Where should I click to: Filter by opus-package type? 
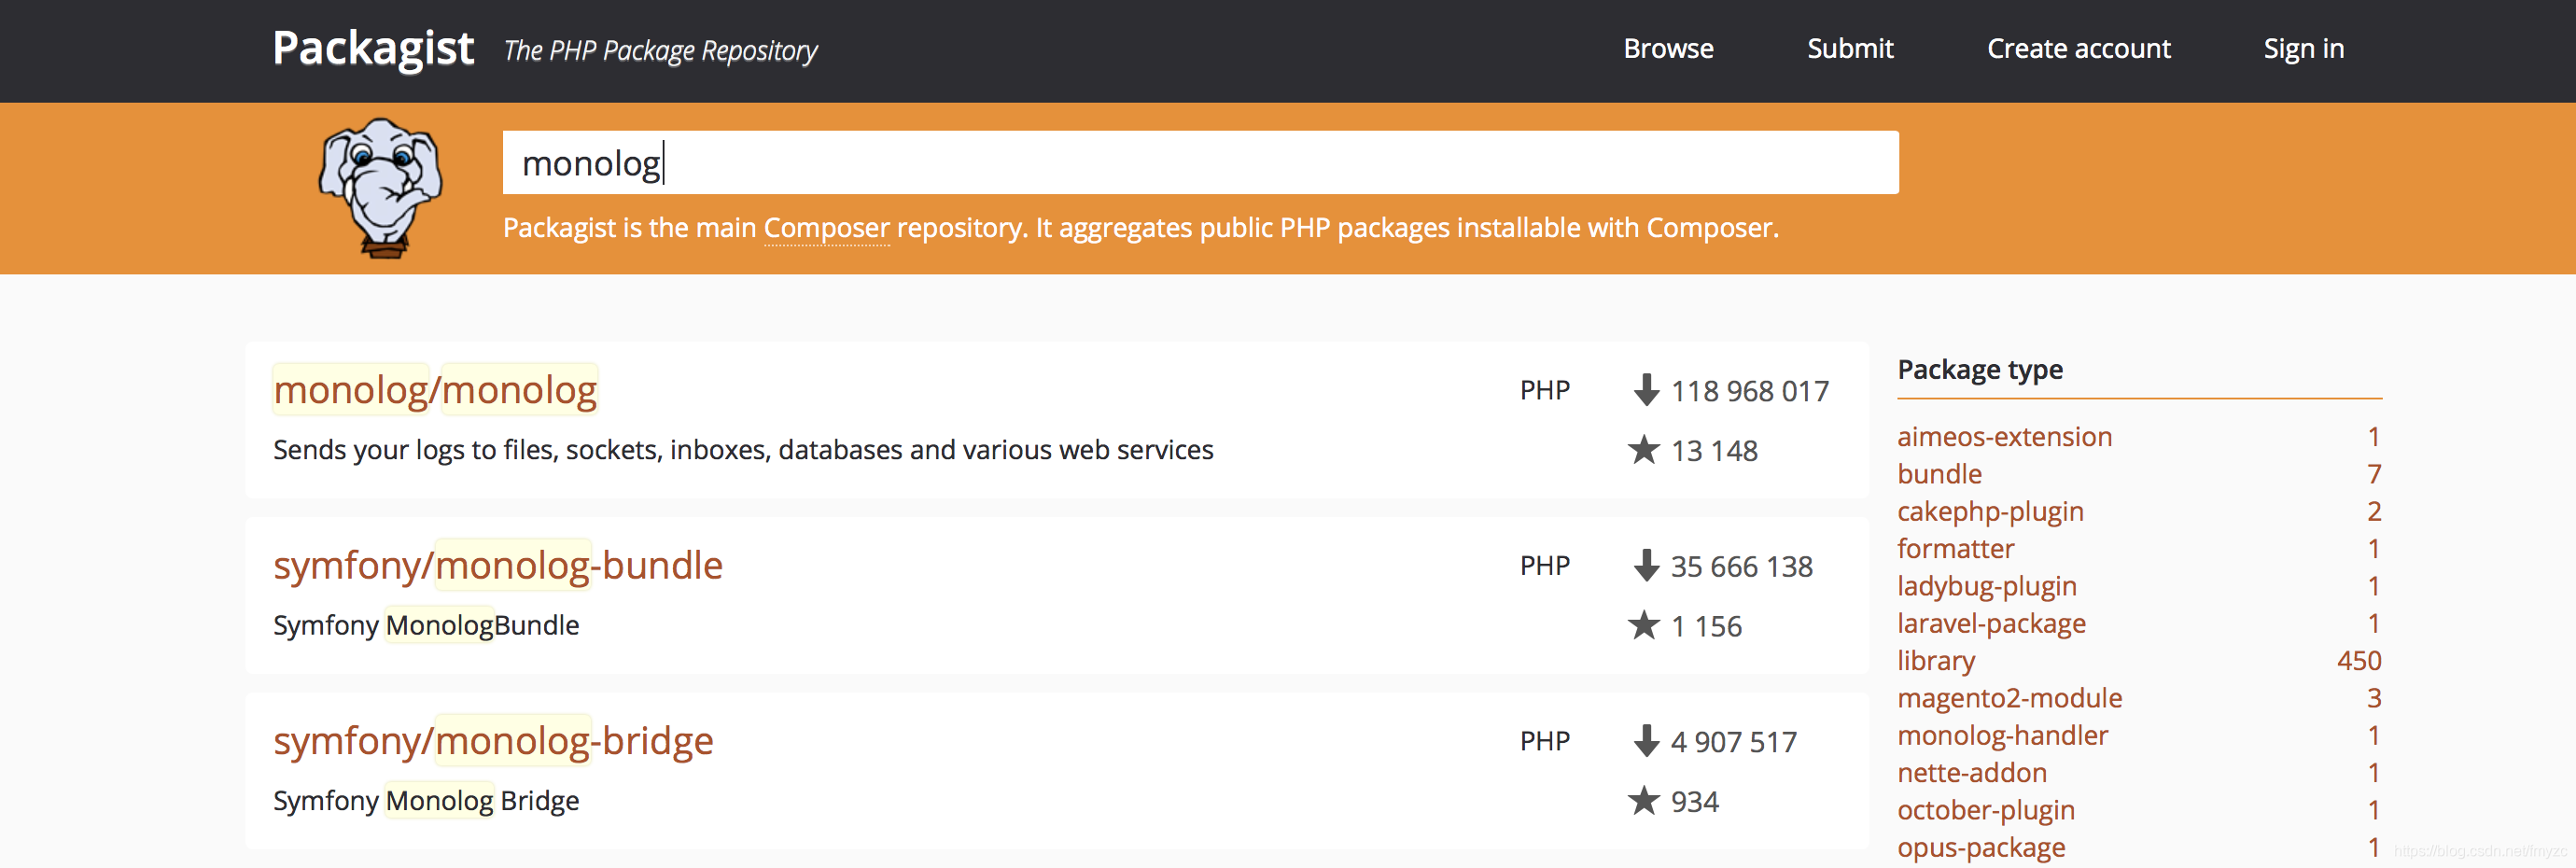coord(1981,848)
